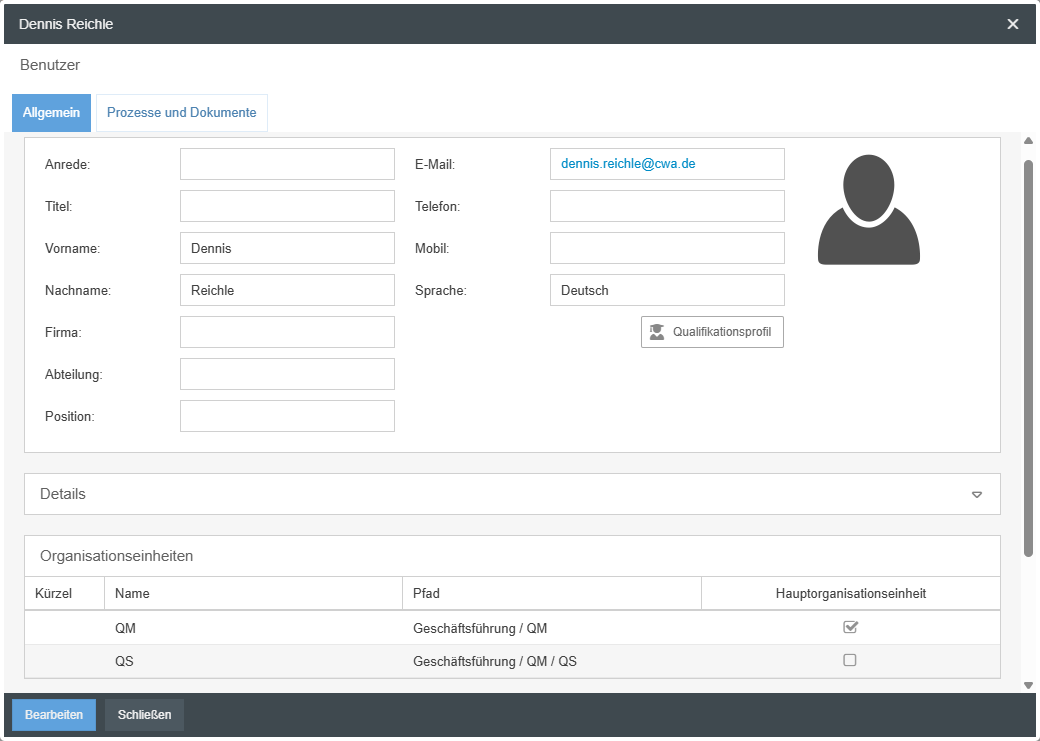1040x741 pixels.
Task: Click the Benutzer subtitle text
Action: point(50,65)
